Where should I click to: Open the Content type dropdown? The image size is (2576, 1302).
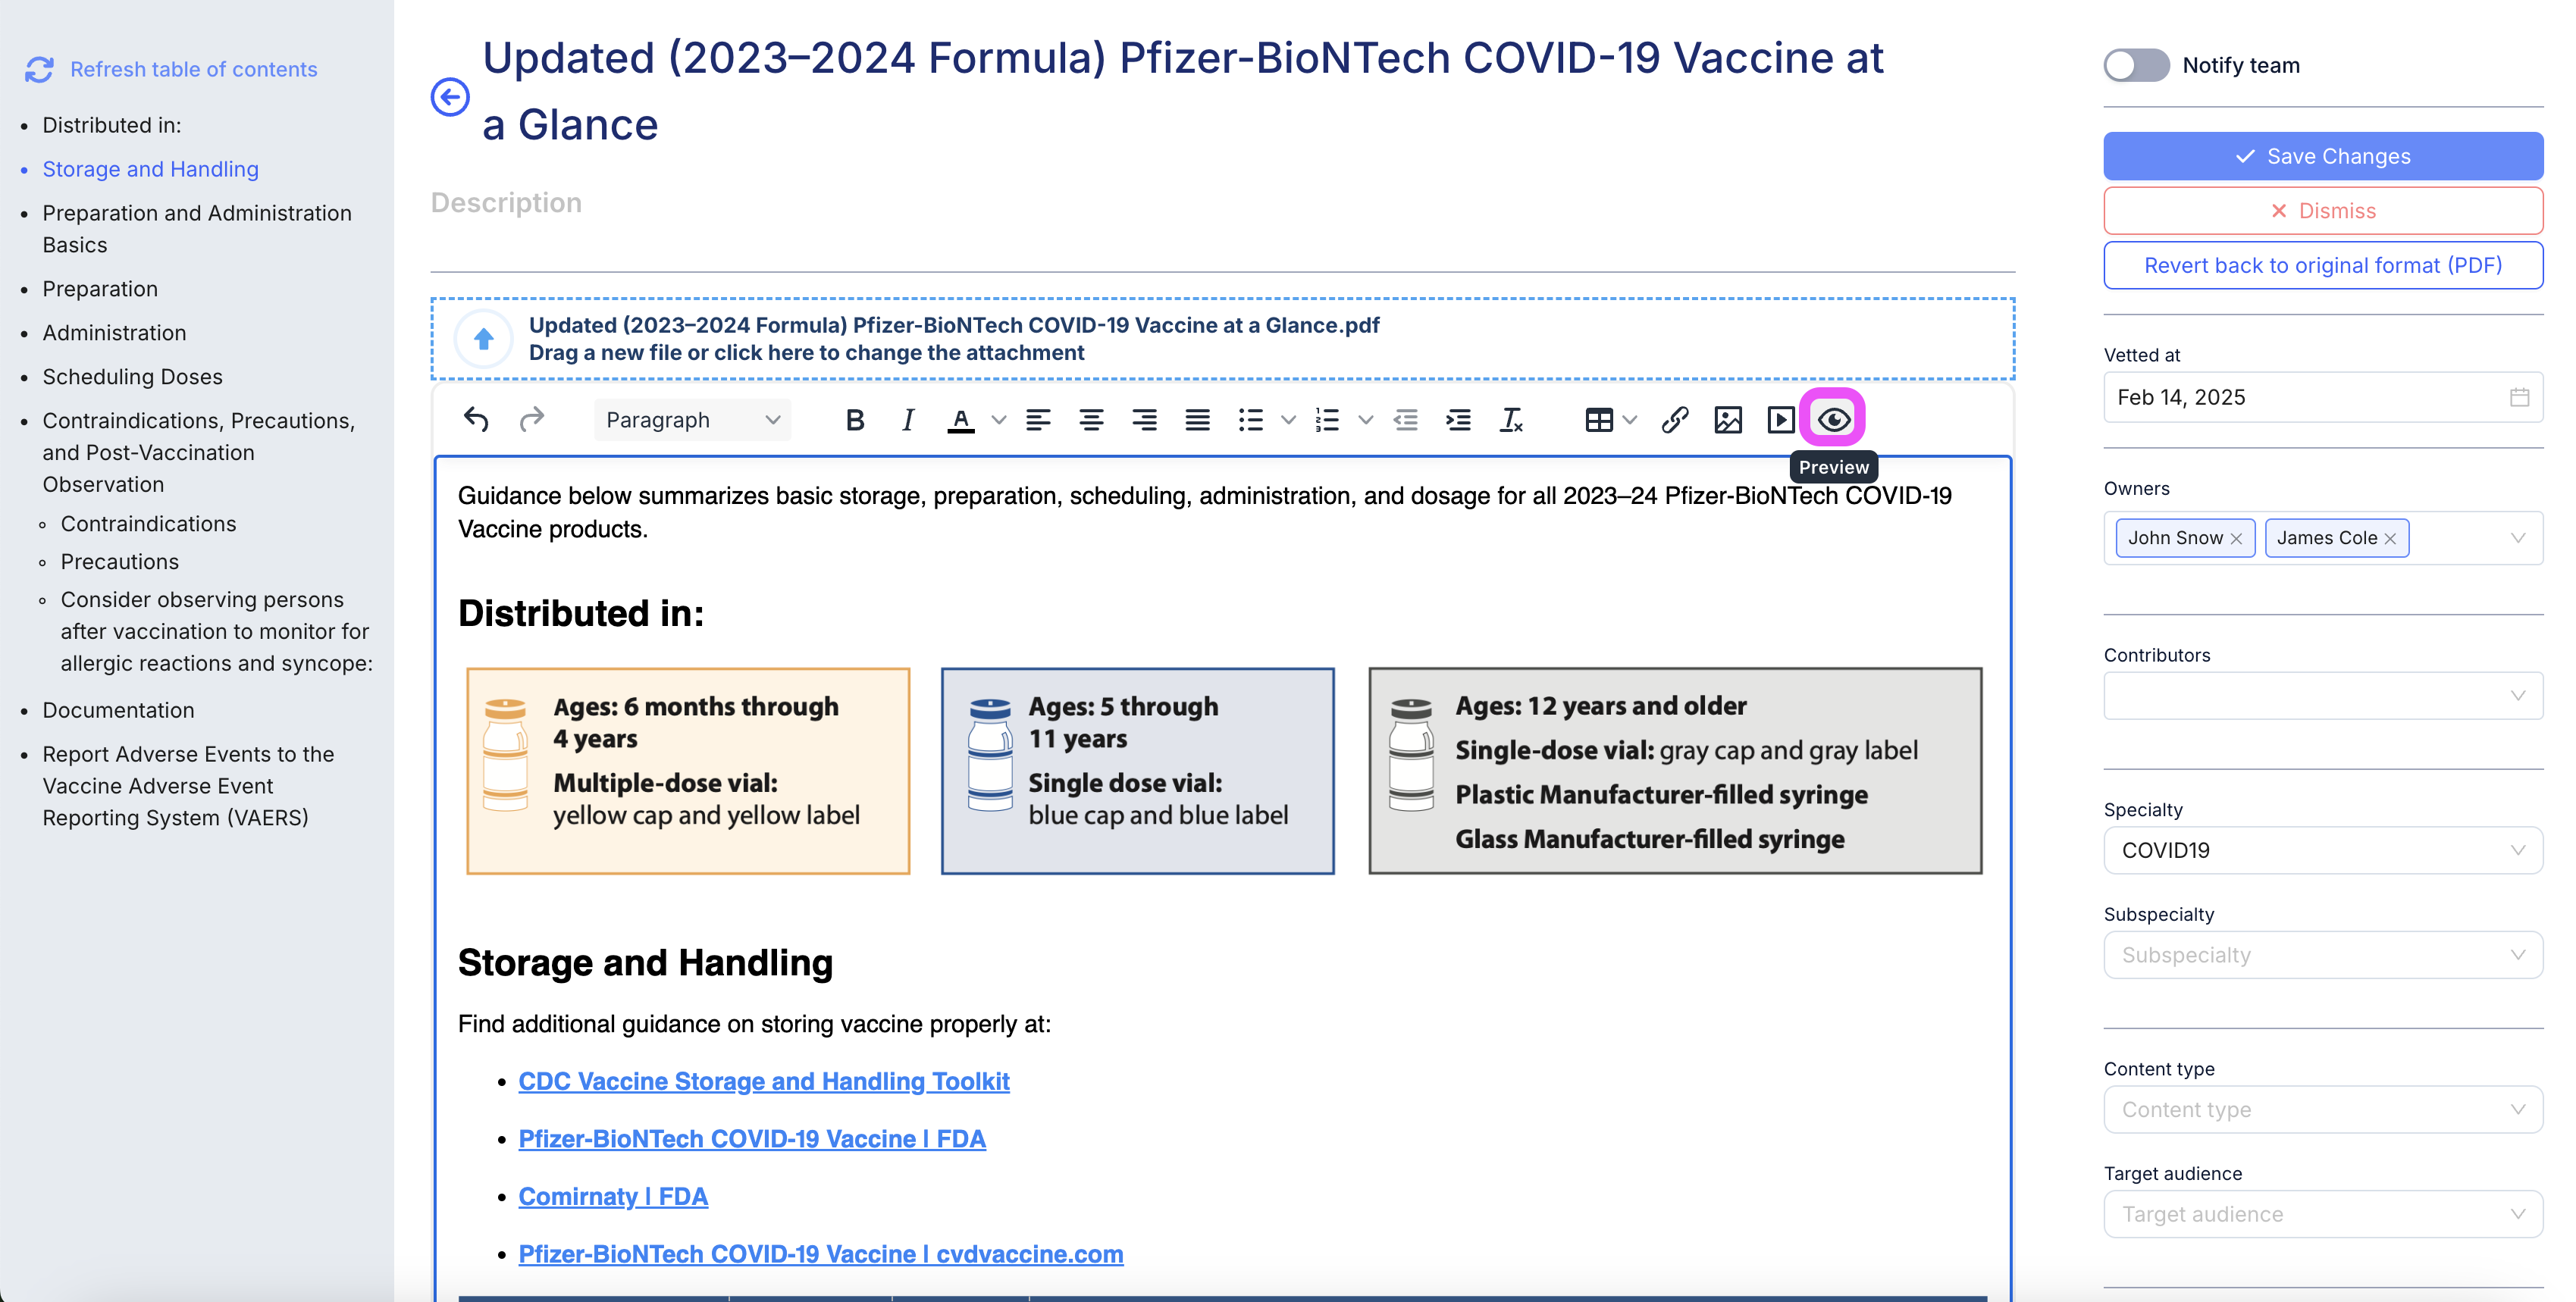2323,1109
